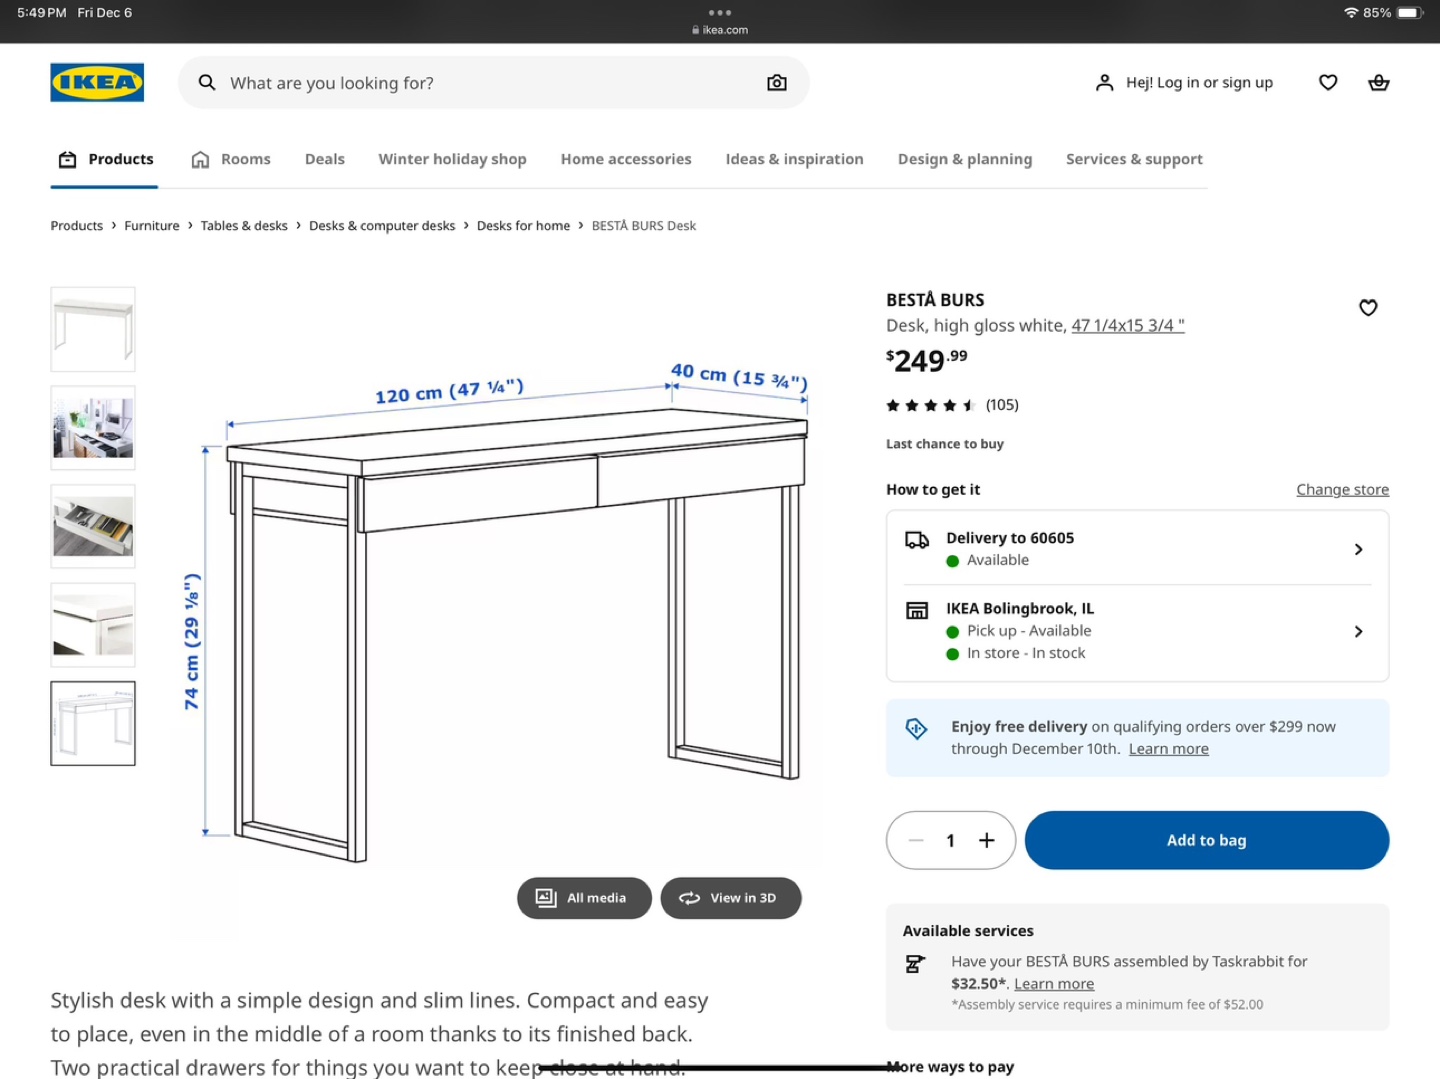Viewport: 1440px width, 1079px height.
Task: Click the delivery truck icon
Action: pyautogui.click(x=917, y=540)
